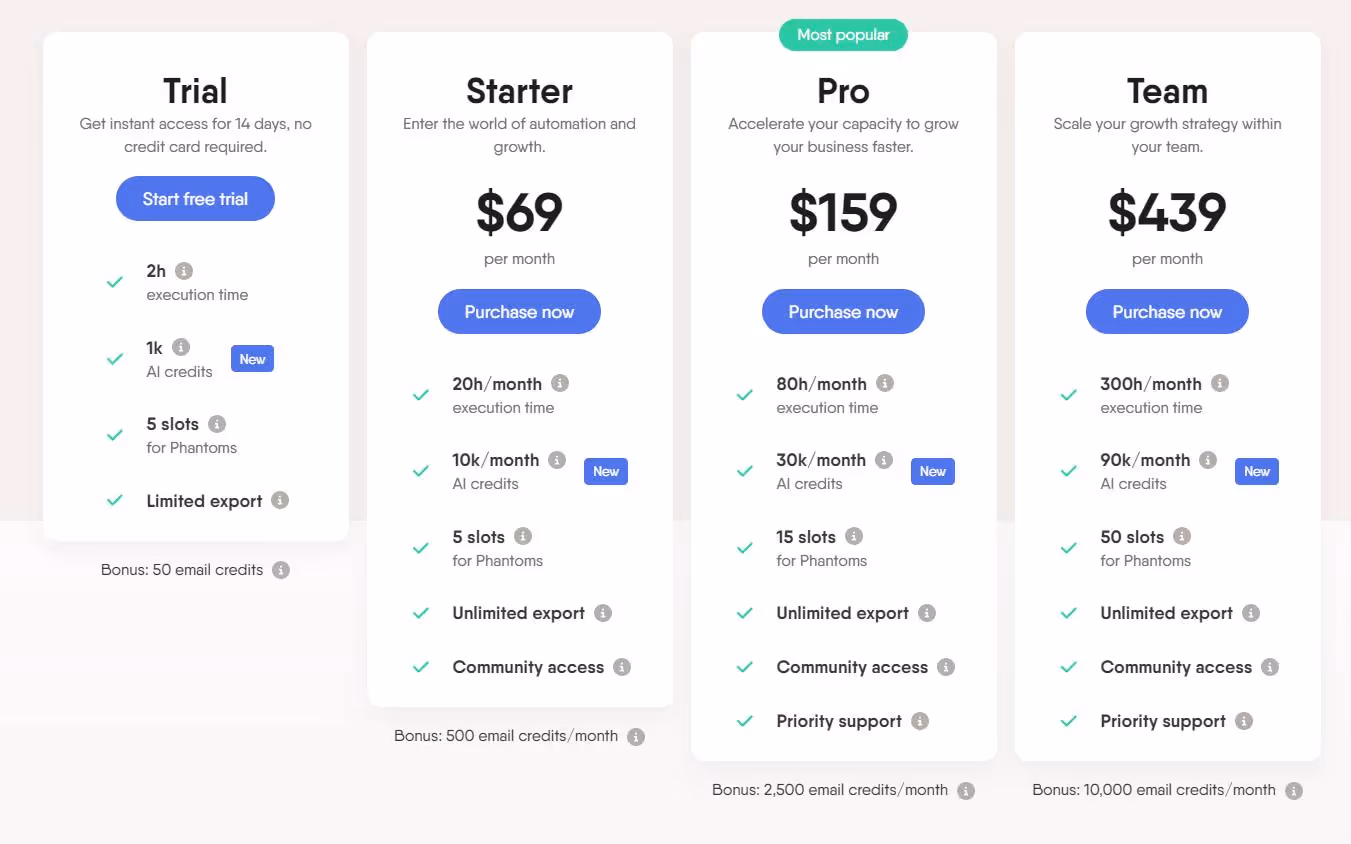Select the Most popular badge above Pro
The width and height of the screenshot is (1351, 844).
[843, 34]
